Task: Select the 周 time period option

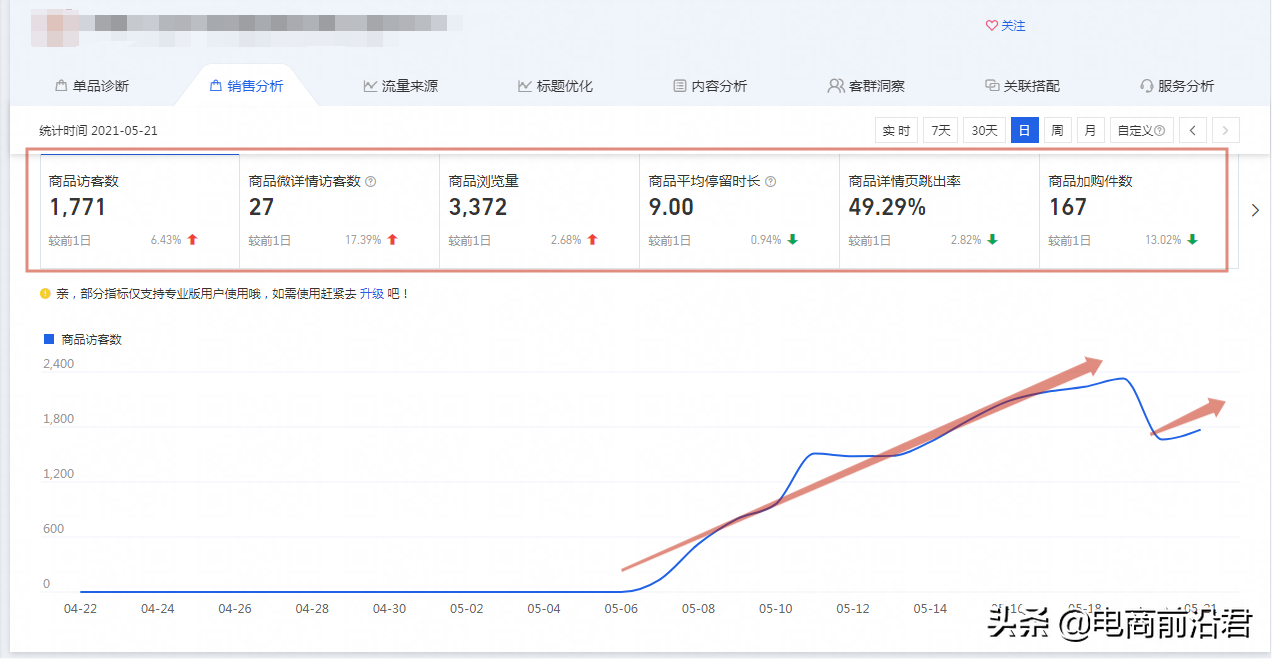Action: click(1057, 130)
